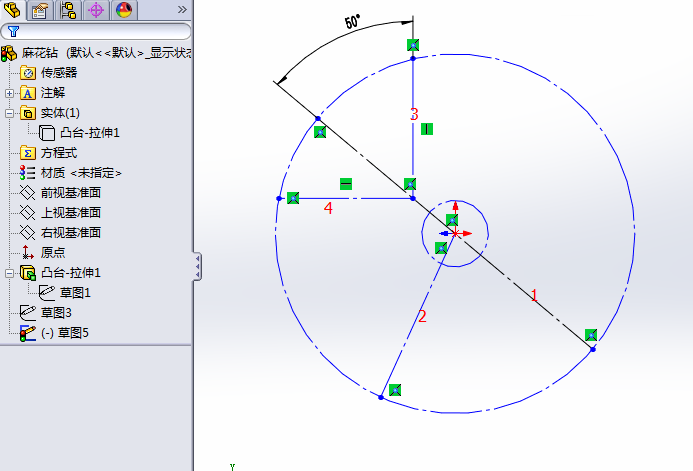Select the 传感器 sensors folder
The width and height of the screenshot is (693, 471).
[x=58, y=72]
